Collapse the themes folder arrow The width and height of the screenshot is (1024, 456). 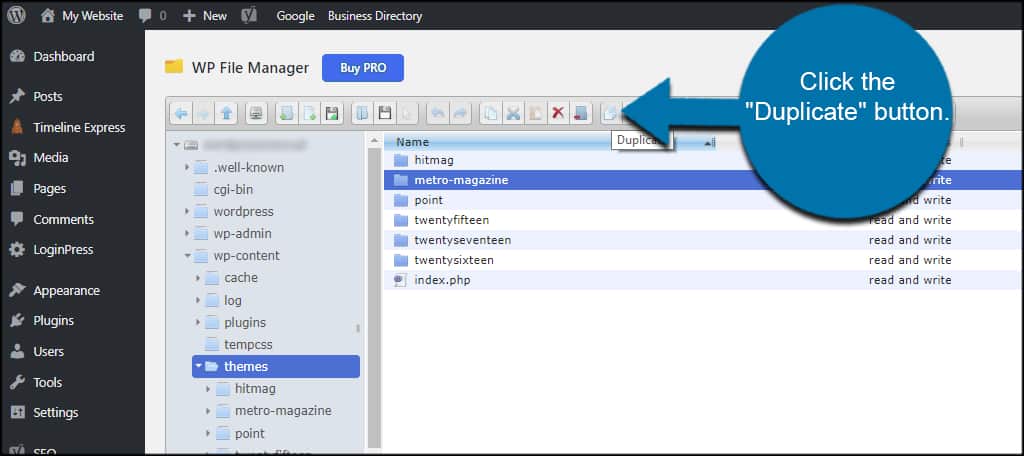tap(199, 366)
